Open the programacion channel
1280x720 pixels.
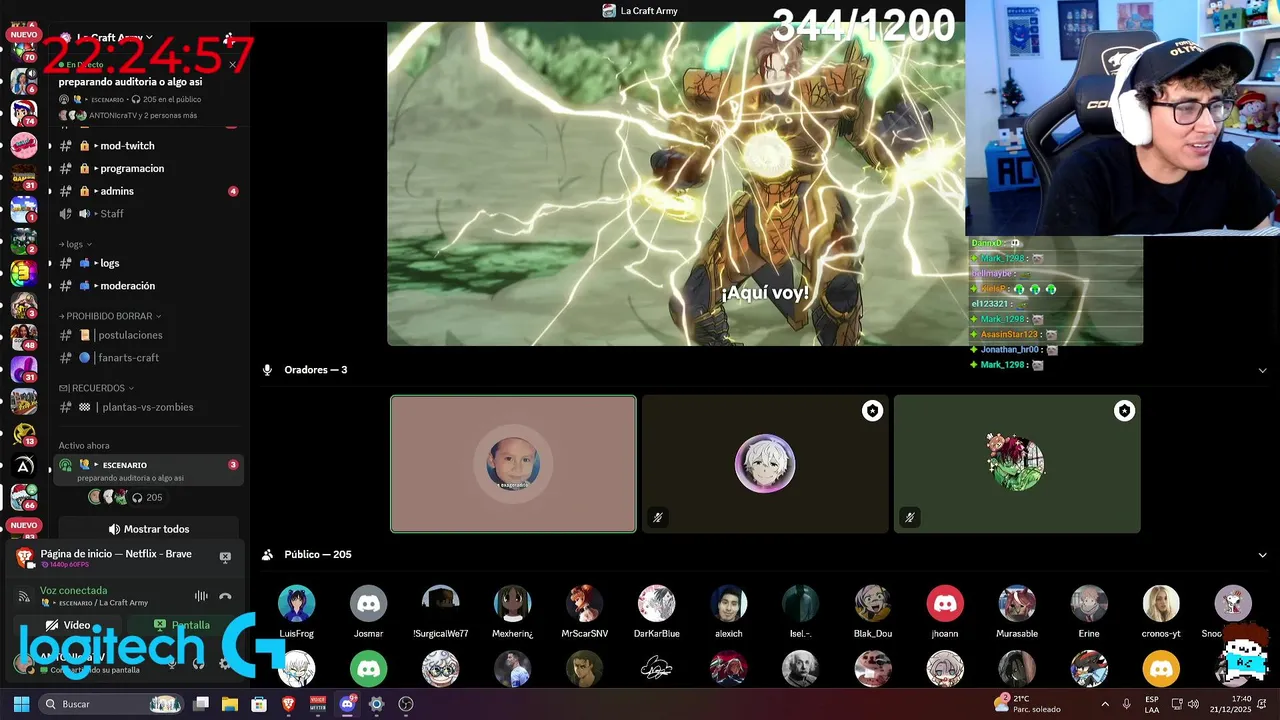149,169
